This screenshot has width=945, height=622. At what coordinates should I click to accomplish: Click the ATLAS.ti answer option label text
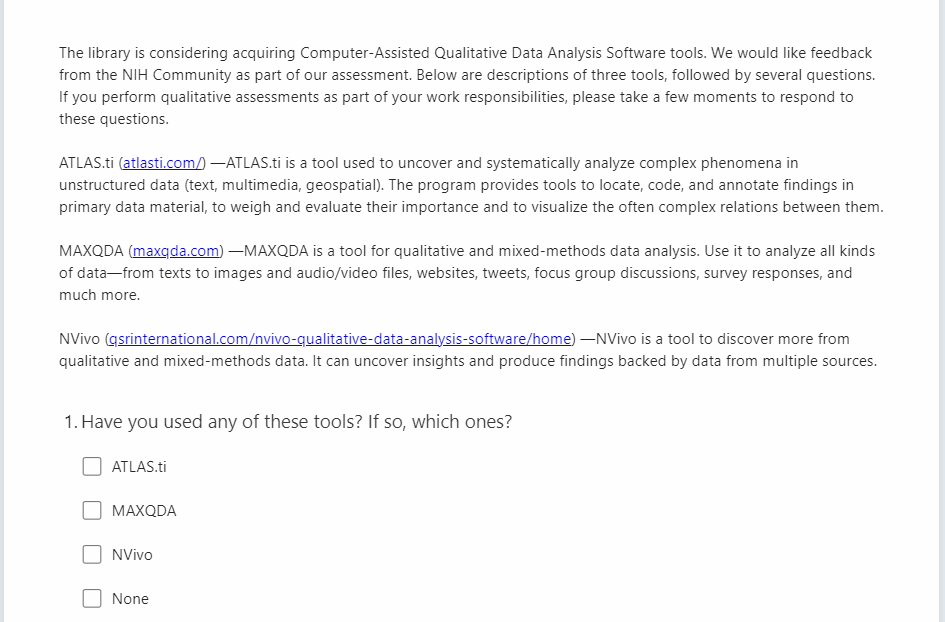coord(139,467)
